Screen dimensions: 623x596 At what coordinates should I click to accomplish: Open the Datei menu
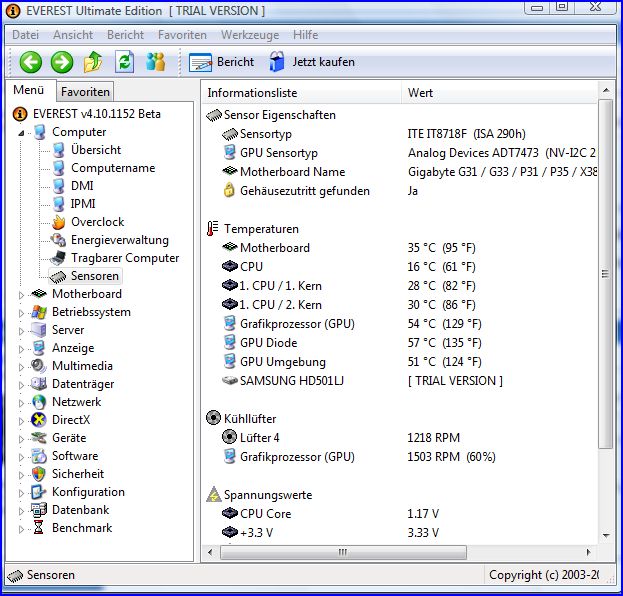[x=26, y=35]
